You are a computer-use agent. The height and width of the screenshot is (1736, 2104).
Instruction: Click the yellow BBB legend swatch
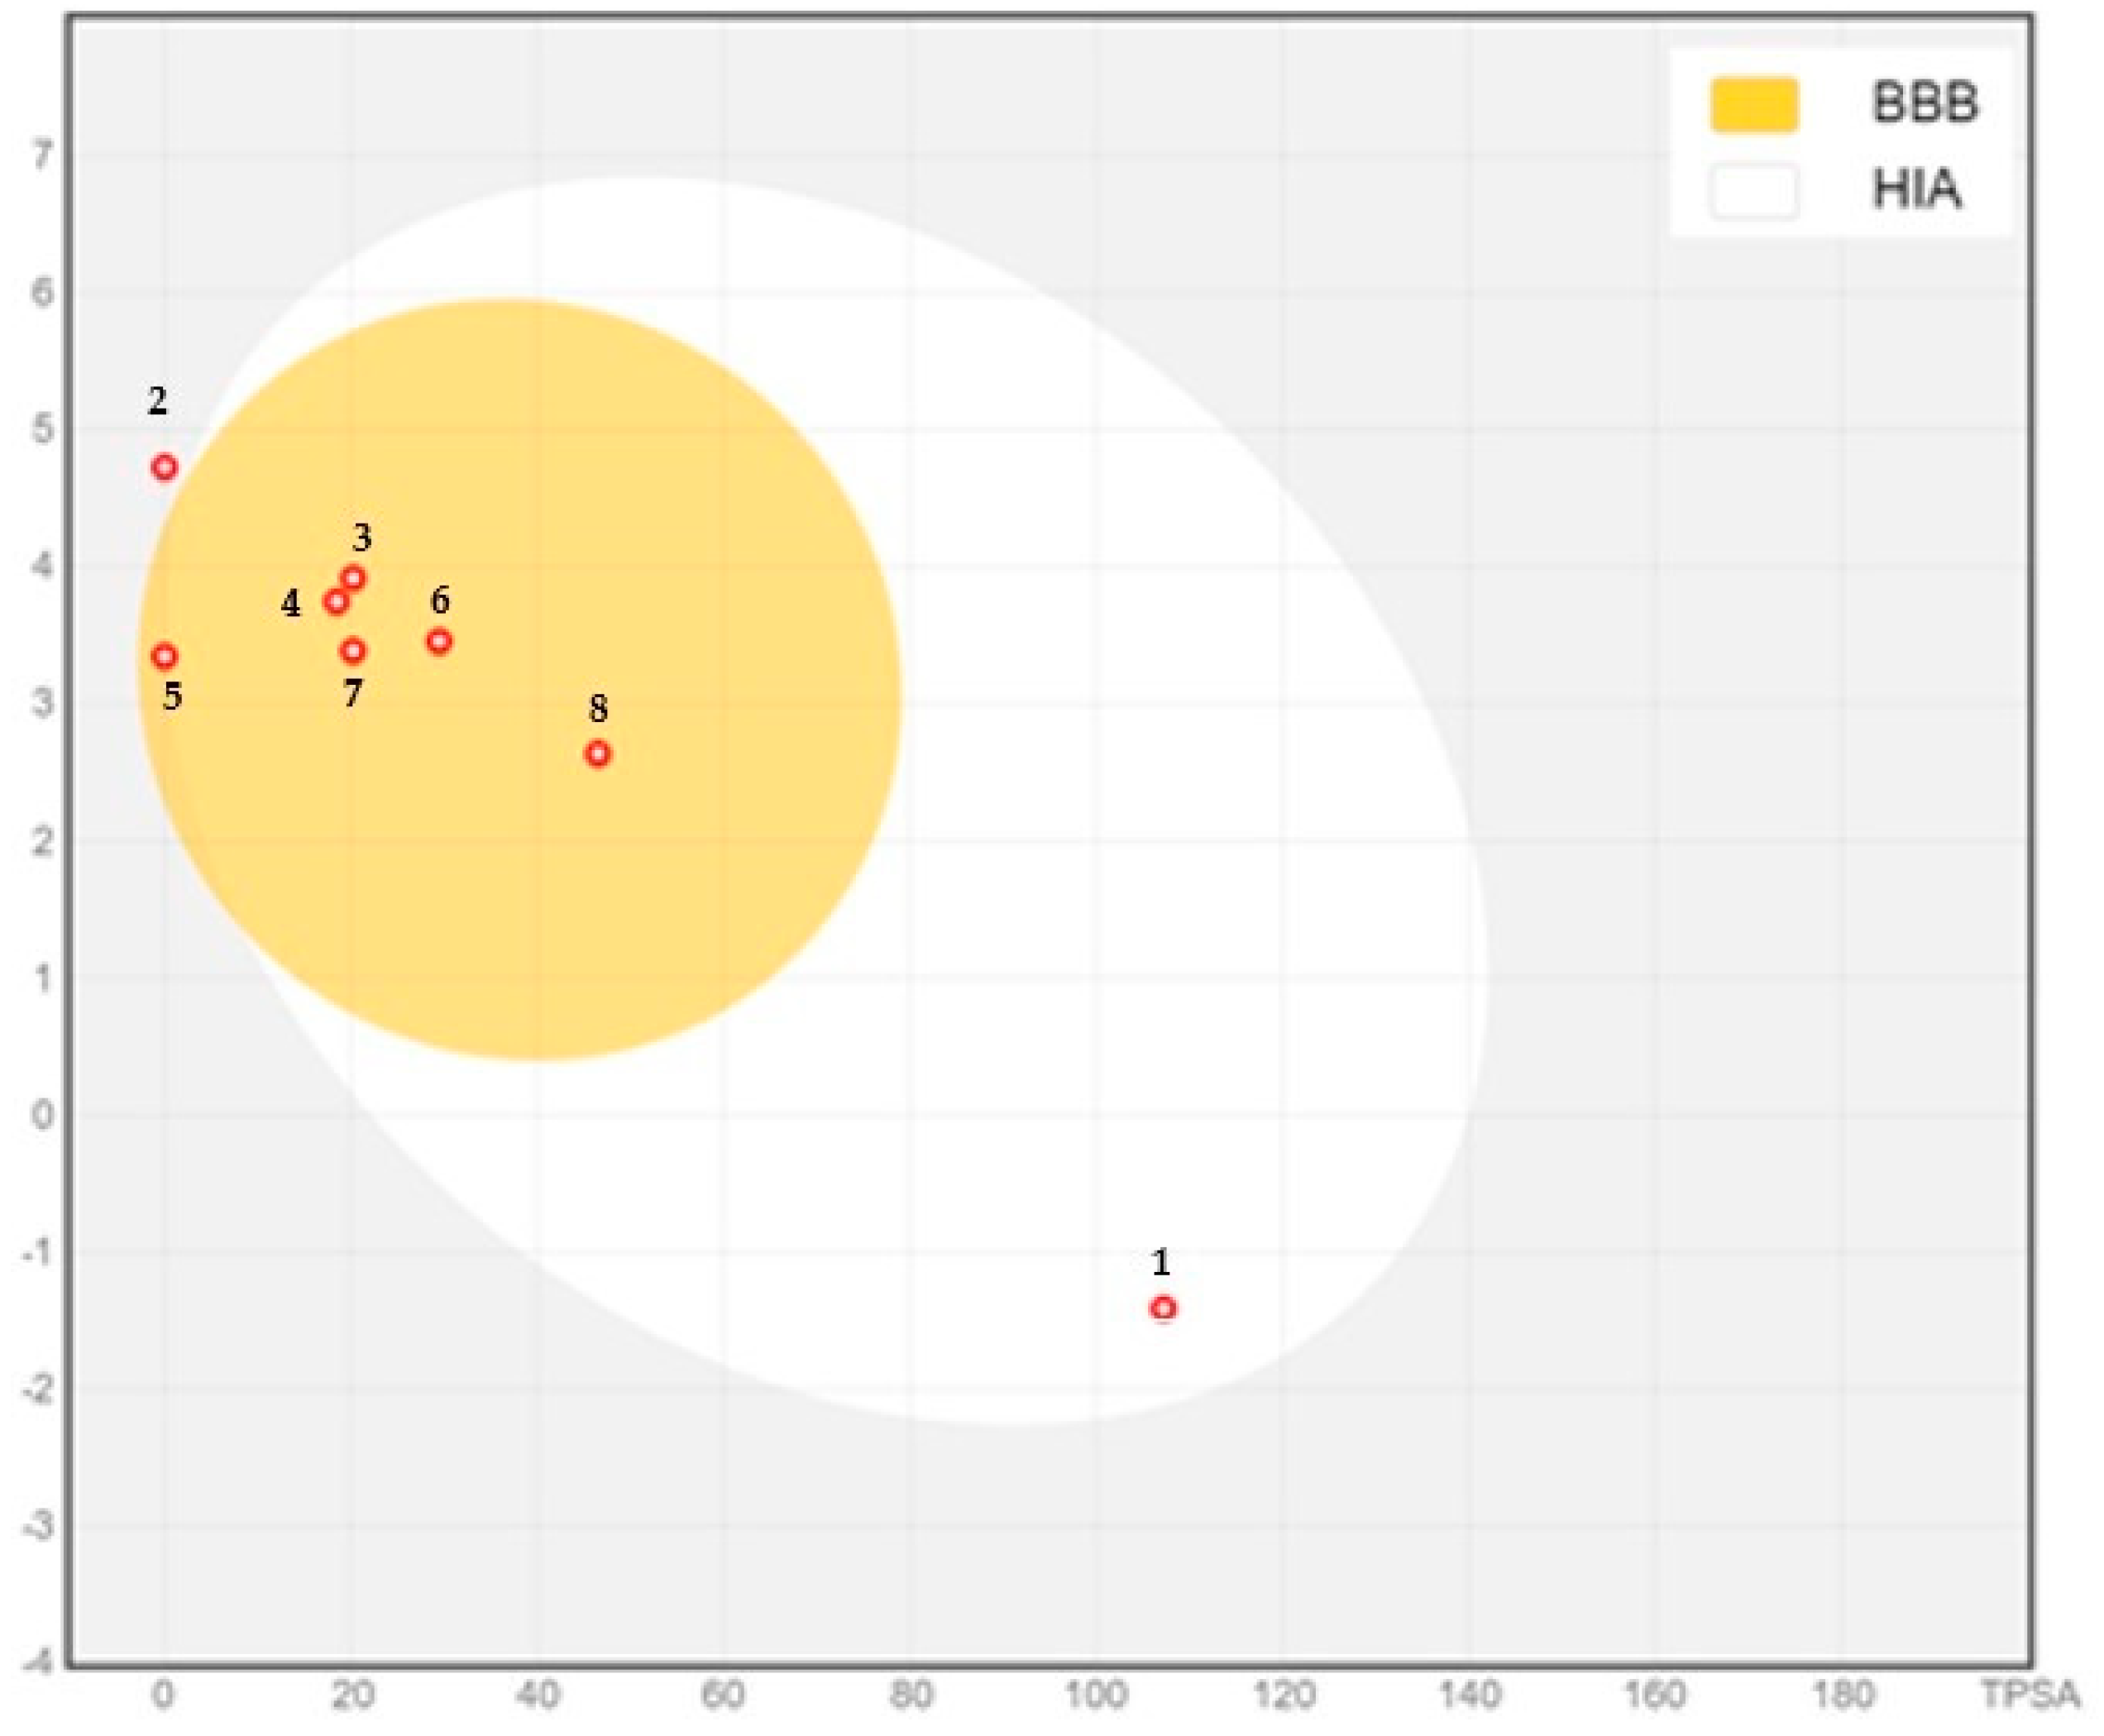(1753, 104)
